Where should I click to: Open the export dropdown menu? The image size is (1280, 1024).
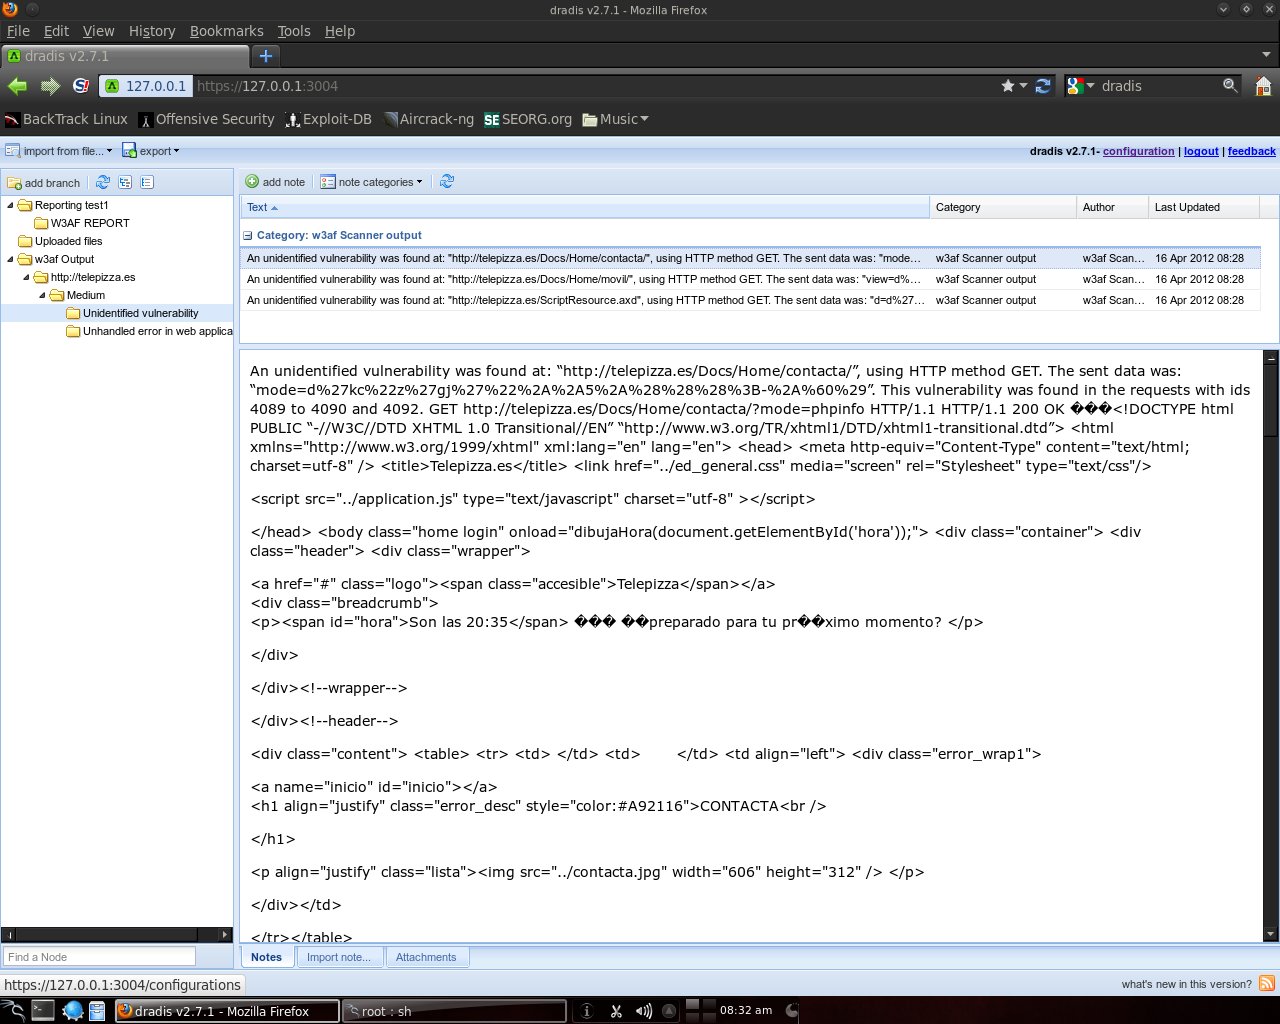[x=151, y=151]
